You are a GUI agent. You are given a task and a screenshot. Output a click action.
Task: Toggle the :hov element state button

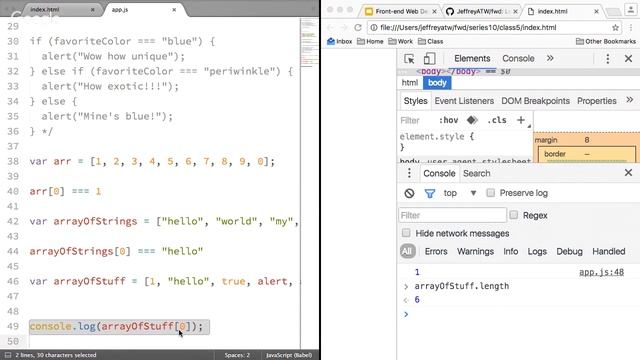tap(448, 120)
